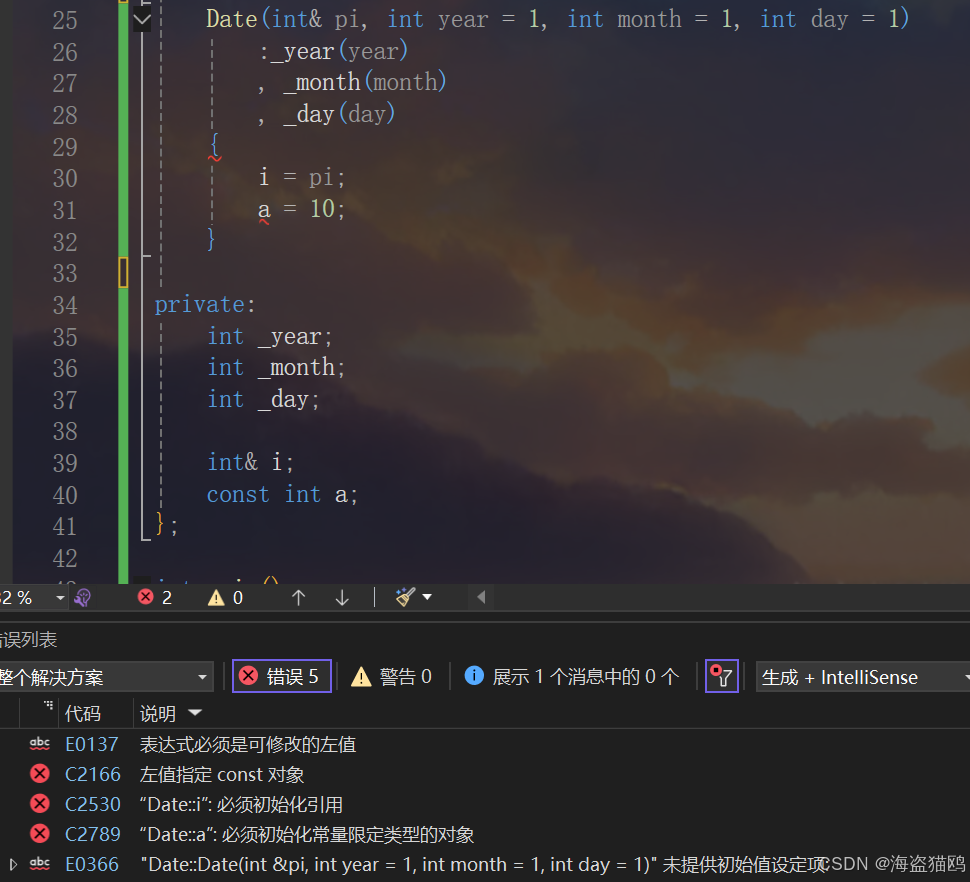Open the 整个解决方案 scope dropdown

click(x=105, y=677)
